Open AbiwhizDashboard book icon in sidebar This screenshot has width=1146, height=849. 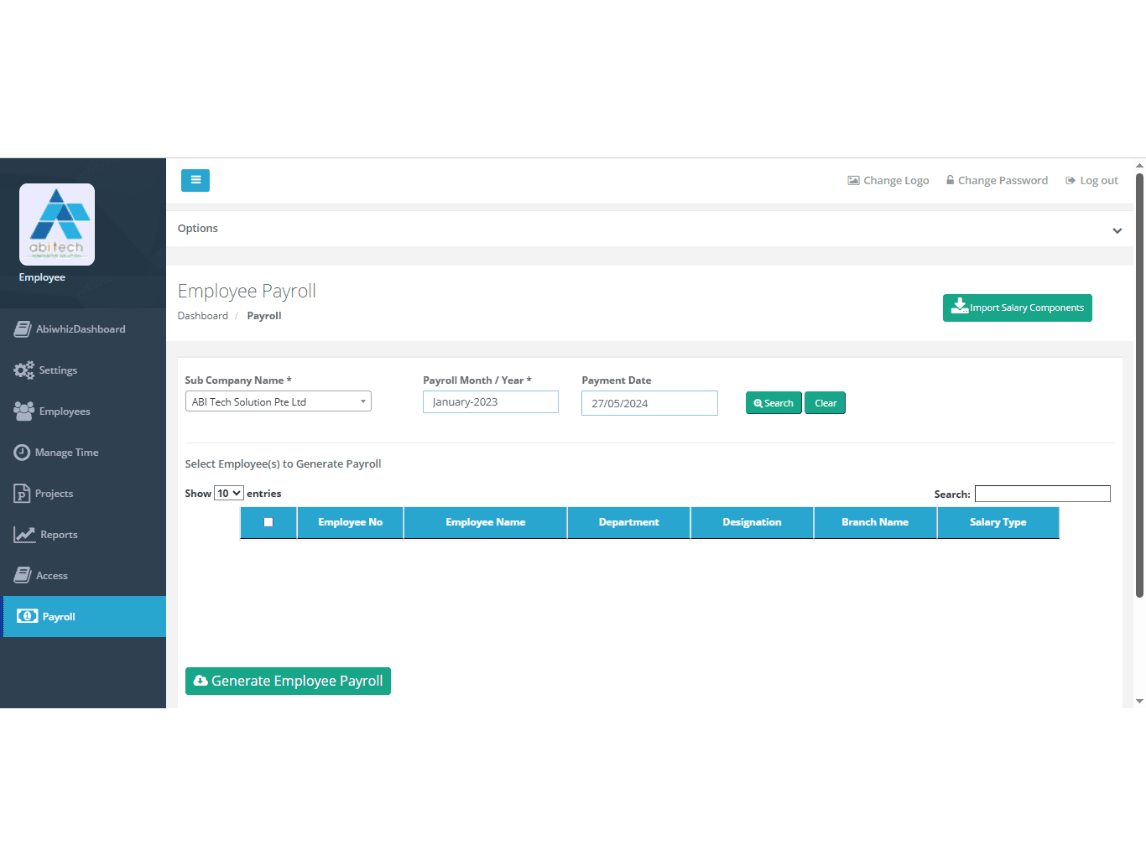(22, 329)
